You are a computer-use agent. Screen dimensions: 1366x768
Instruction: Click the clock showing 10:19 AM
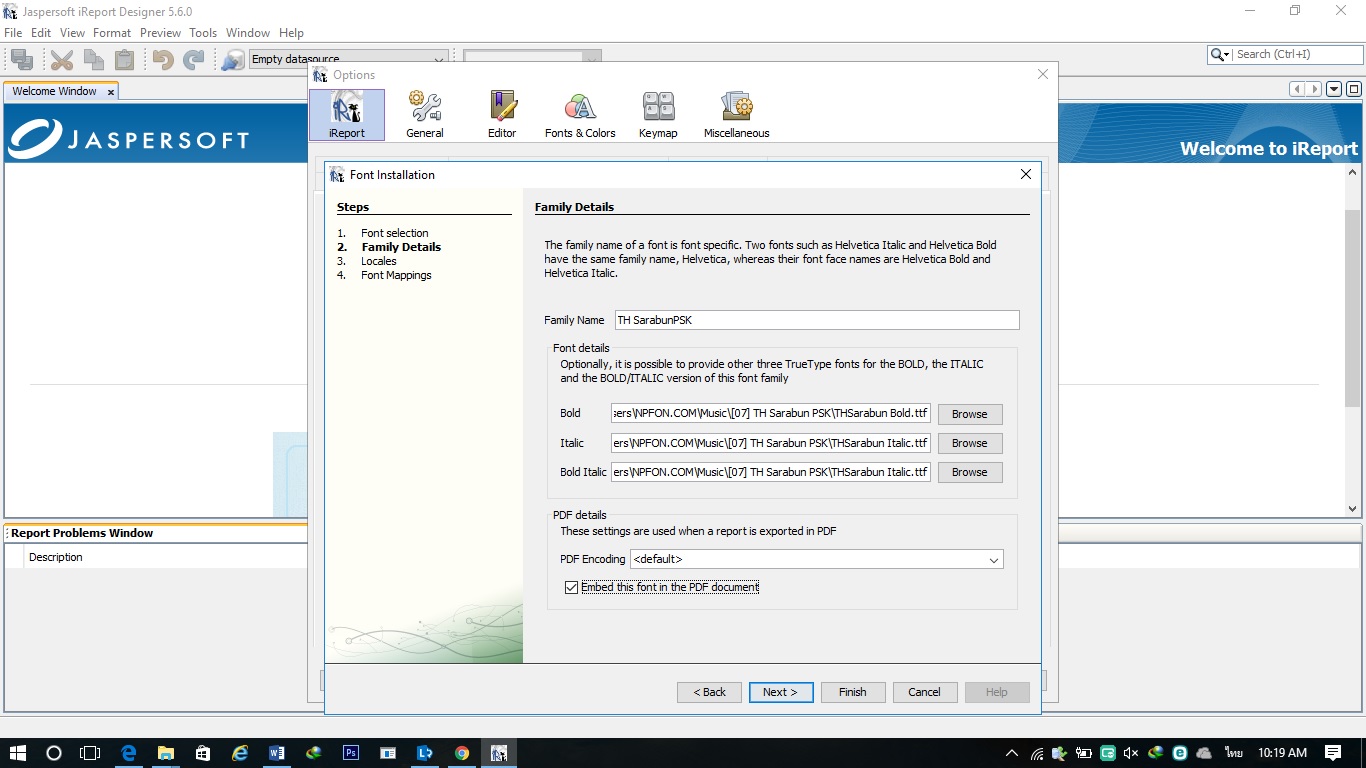pos(1283,753)
